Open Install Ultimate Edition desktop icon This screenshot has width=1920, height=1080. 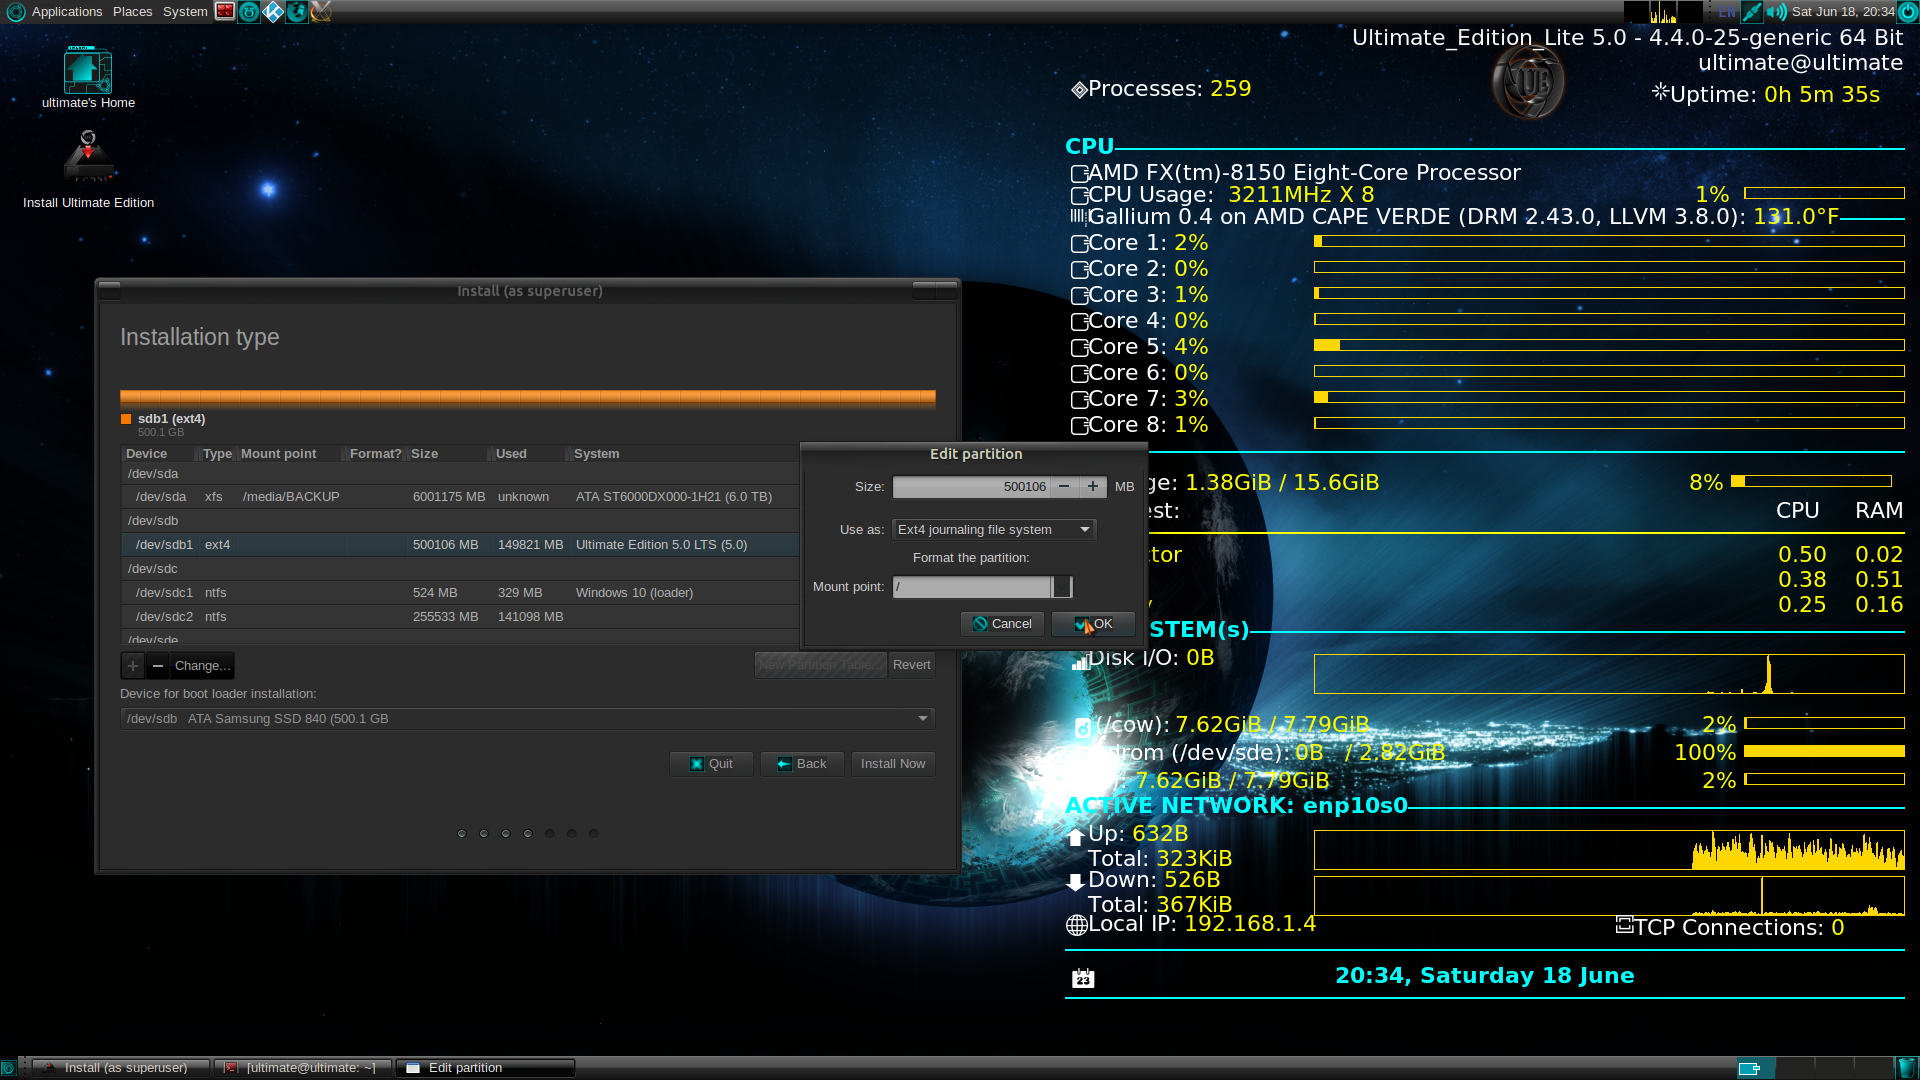click(88, 170)
